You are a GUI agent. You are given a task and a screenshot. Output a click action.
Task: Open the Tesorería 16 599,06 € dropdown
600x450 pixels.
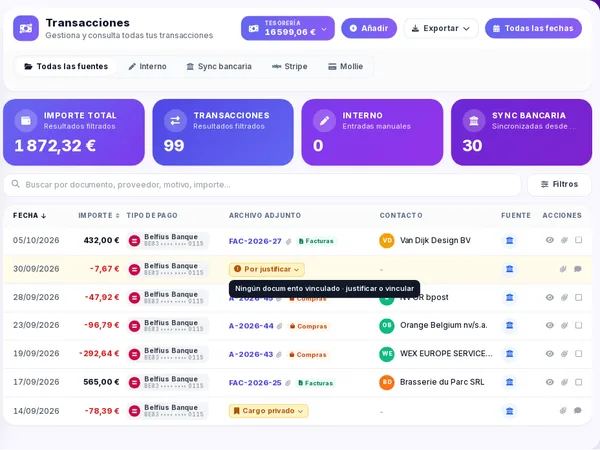(288, 28)
